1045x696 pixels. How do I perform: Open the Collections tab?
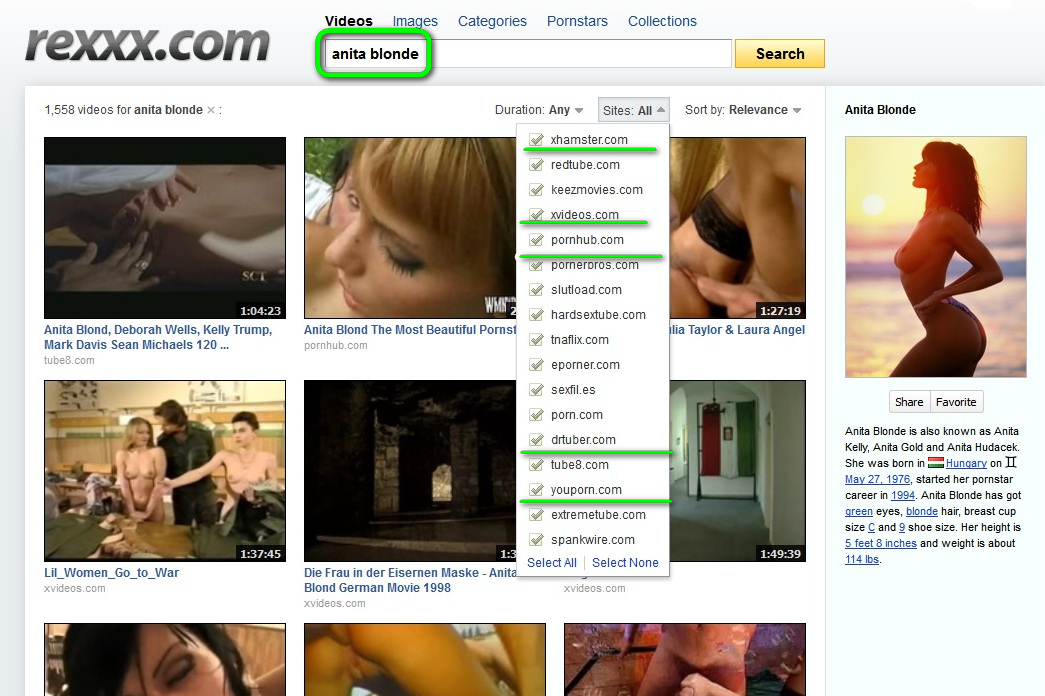pyautogui.click(x=662, y=21)
